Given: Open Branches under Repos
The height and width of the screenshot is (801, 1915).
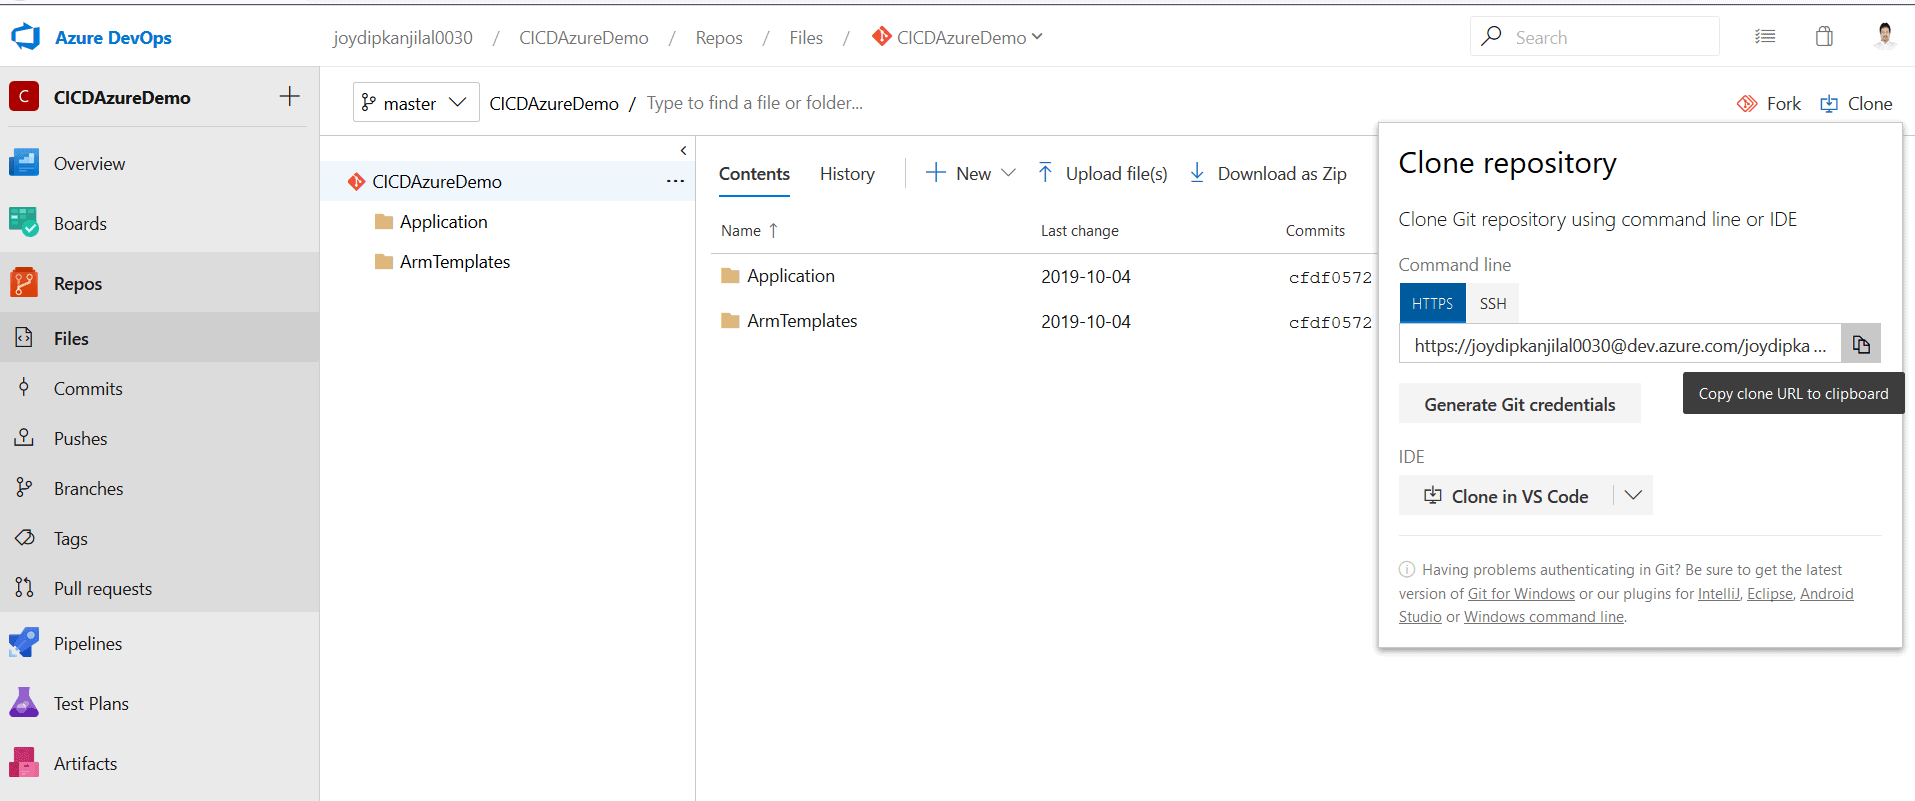Looking at the screenshot, I should [x=160, y=488].
